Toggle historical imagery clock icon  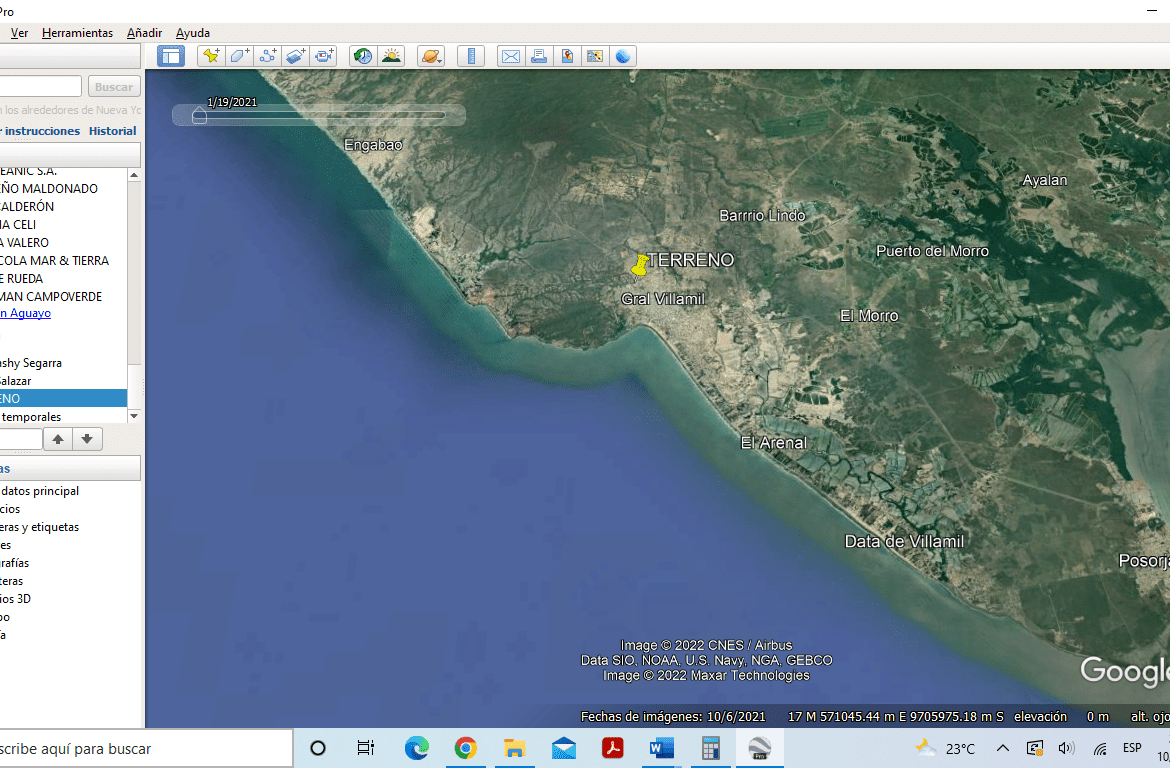pos(363,56)
